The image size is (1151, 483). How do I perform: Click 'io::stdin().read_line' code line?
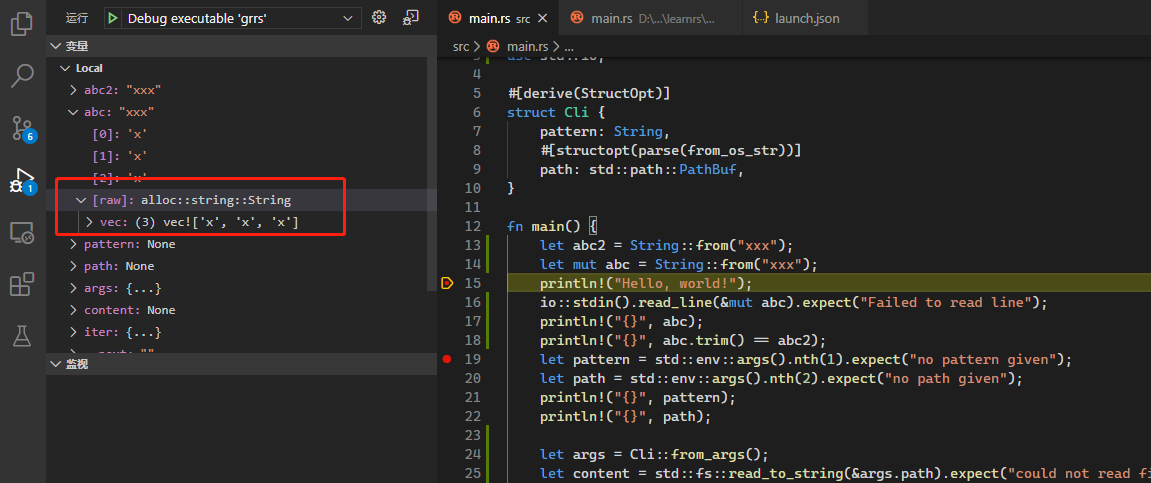pos(794,302)
